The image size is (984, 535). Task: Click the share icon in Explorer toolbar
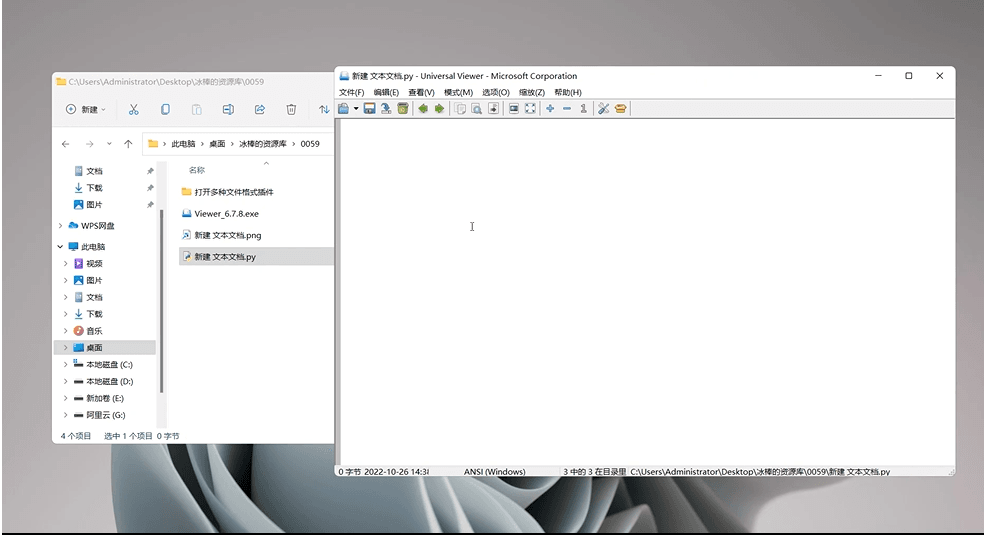point(260,109)
